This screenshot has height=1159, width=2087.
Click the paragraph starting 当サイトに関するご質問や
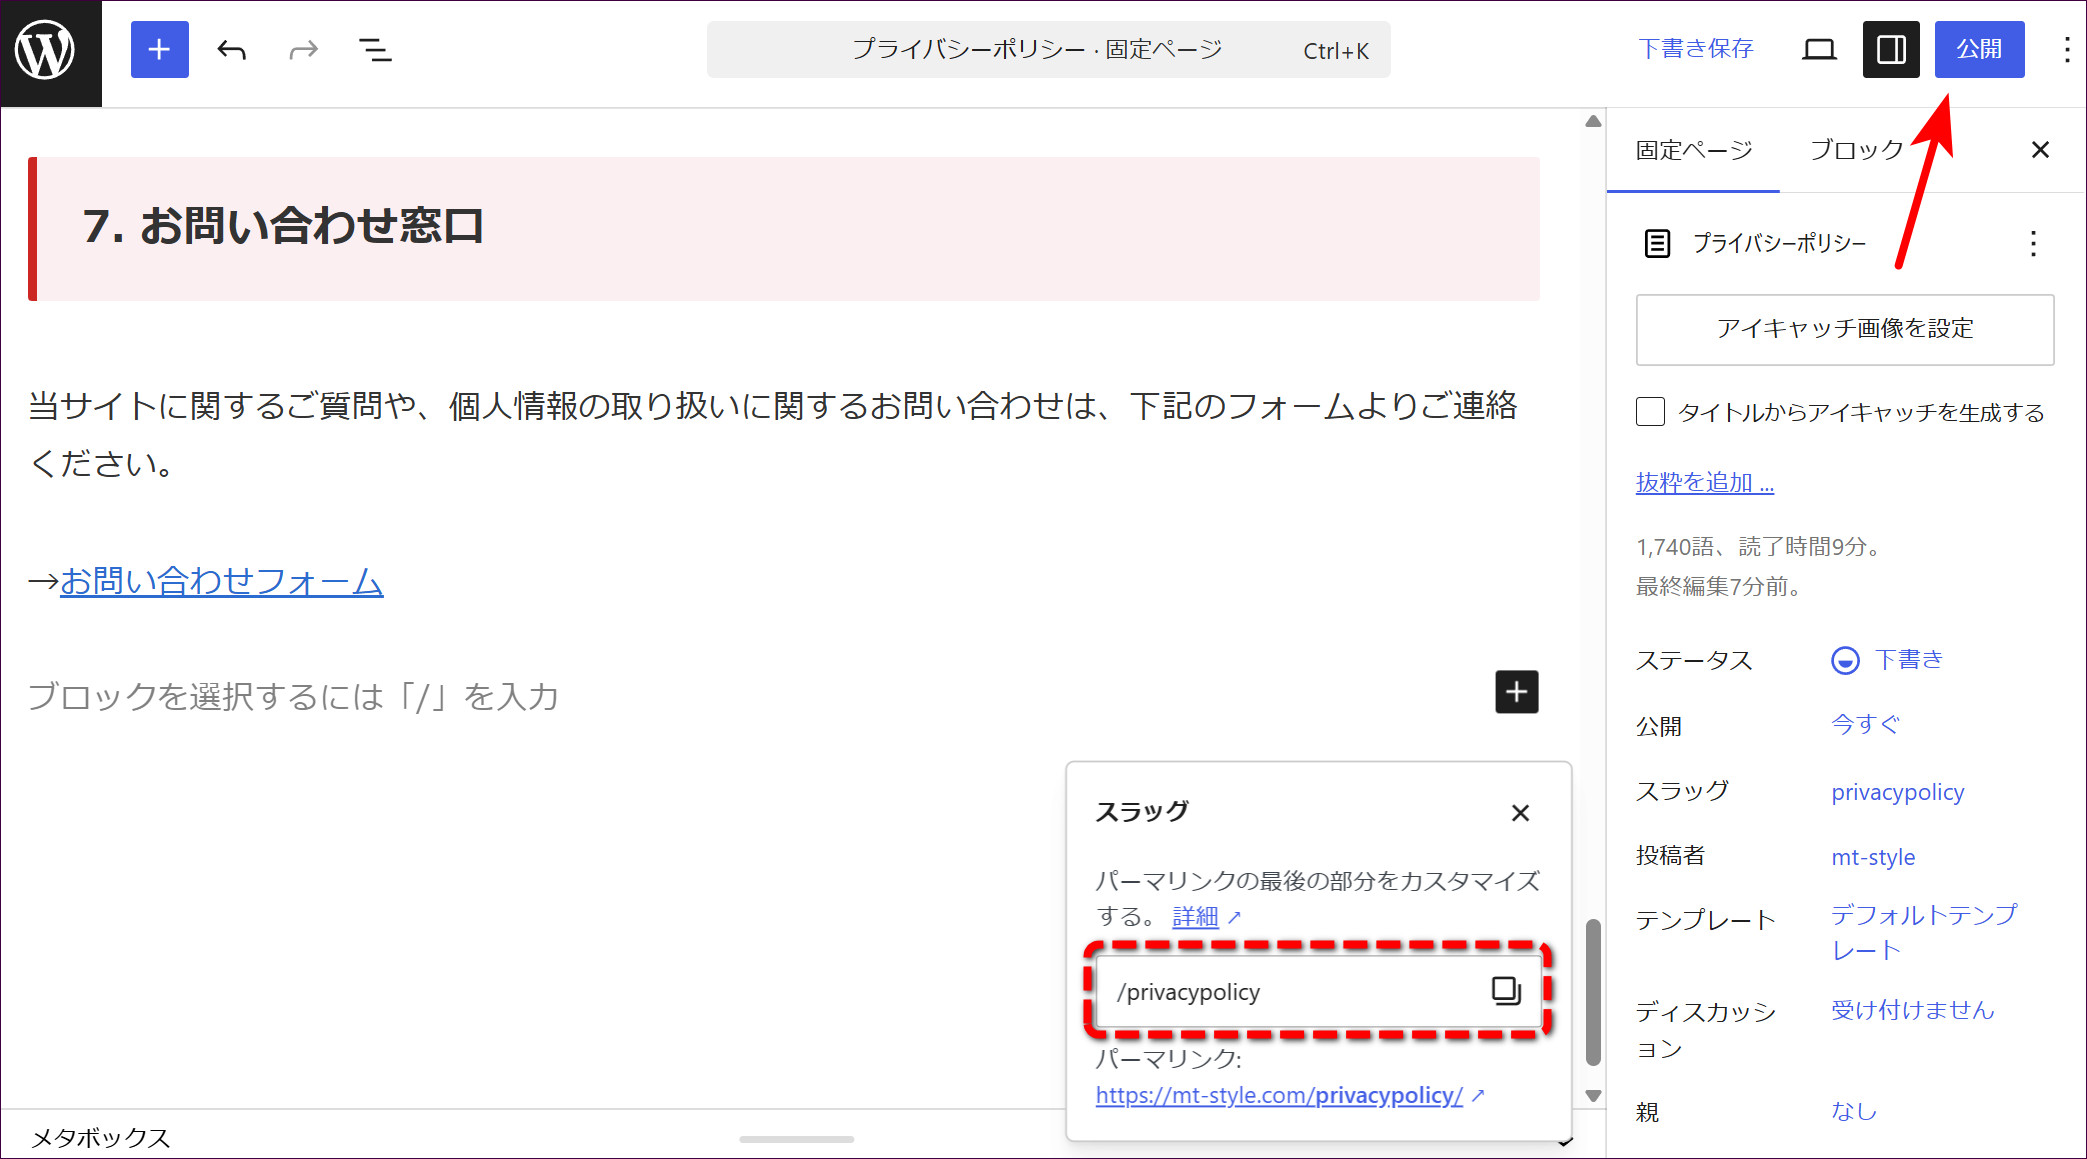(x=773, y=434)
